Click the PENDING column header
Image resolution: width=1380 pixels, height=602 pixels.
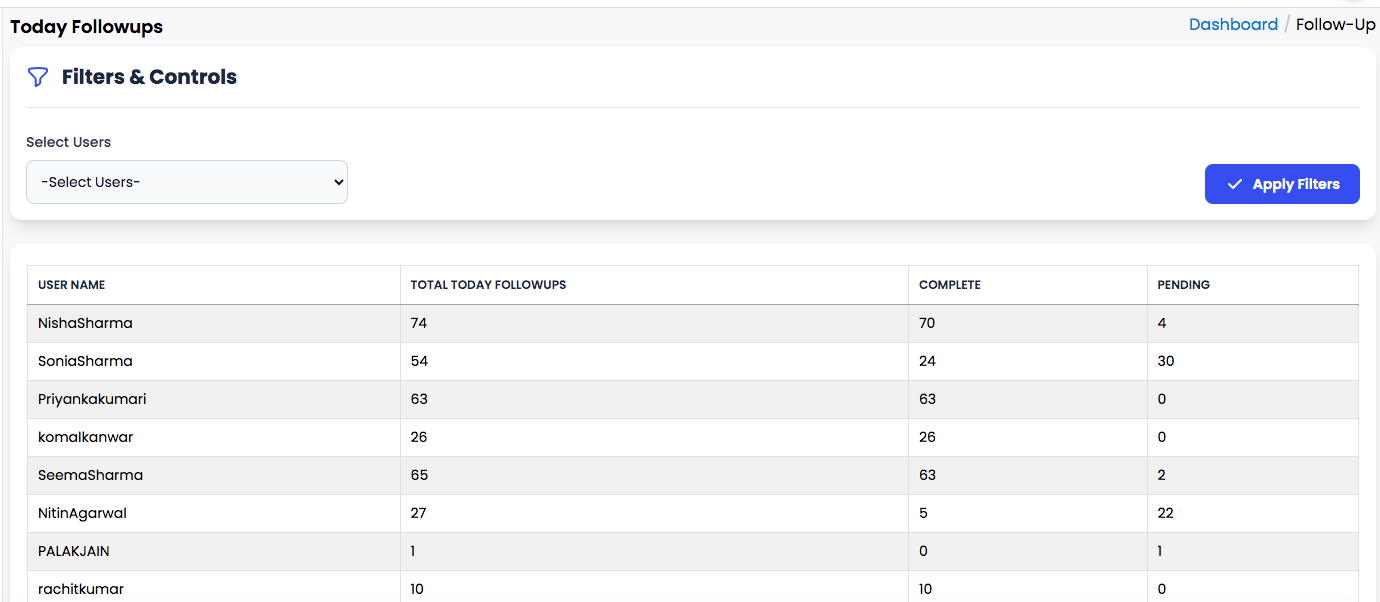1183,285
